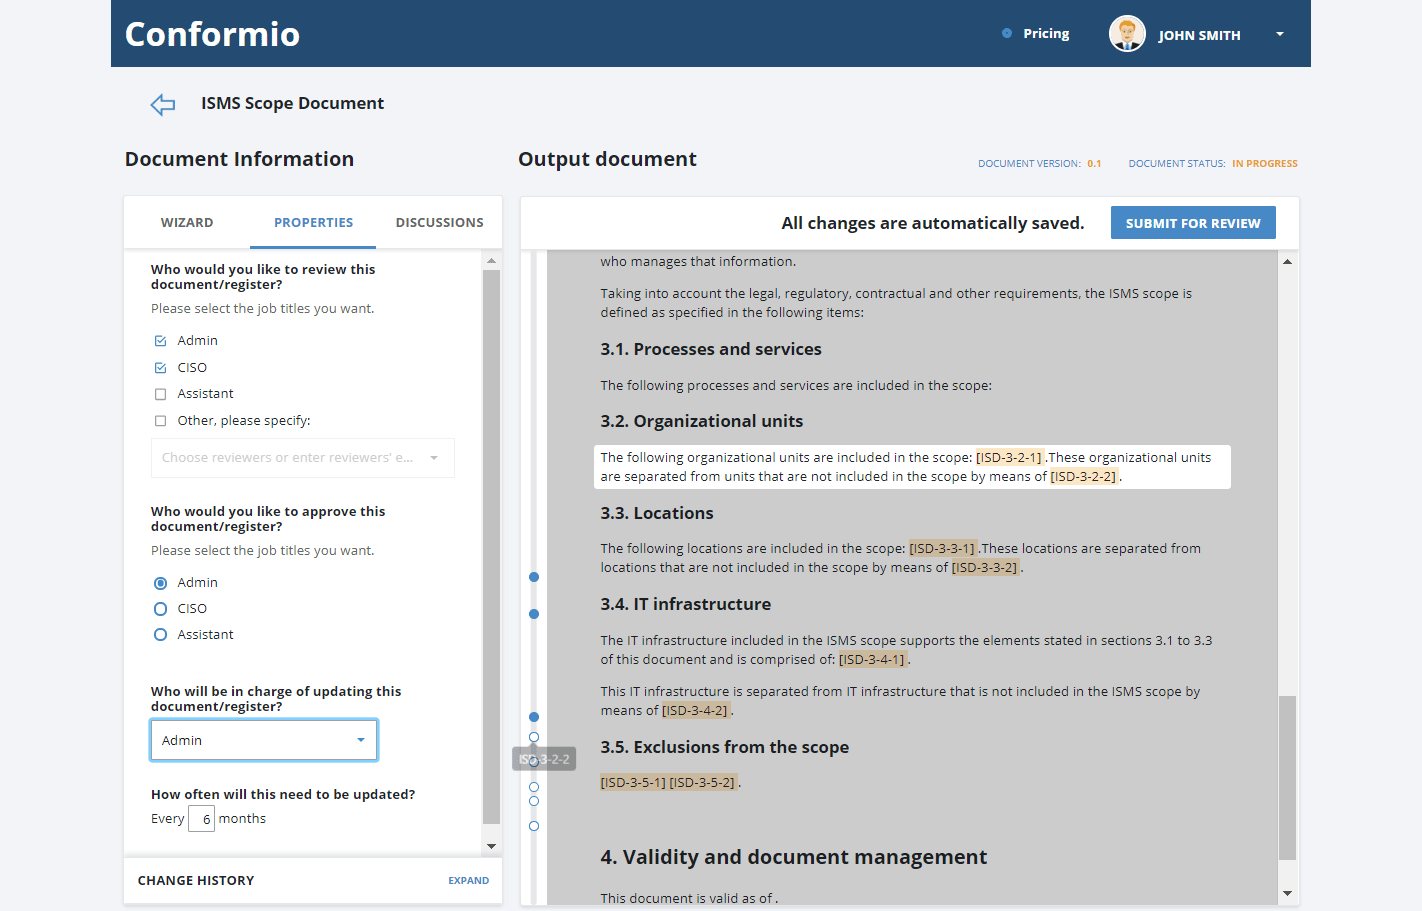Switch to the Wizard tab
Image resolution: width=1422 pixels, height=911 pixels.
pos(187,223)
